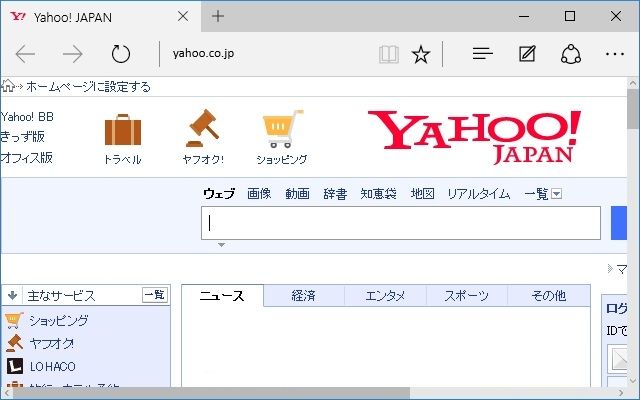
Task: Click the ショッピング cart icon at top
Action: tap(282, 129)
